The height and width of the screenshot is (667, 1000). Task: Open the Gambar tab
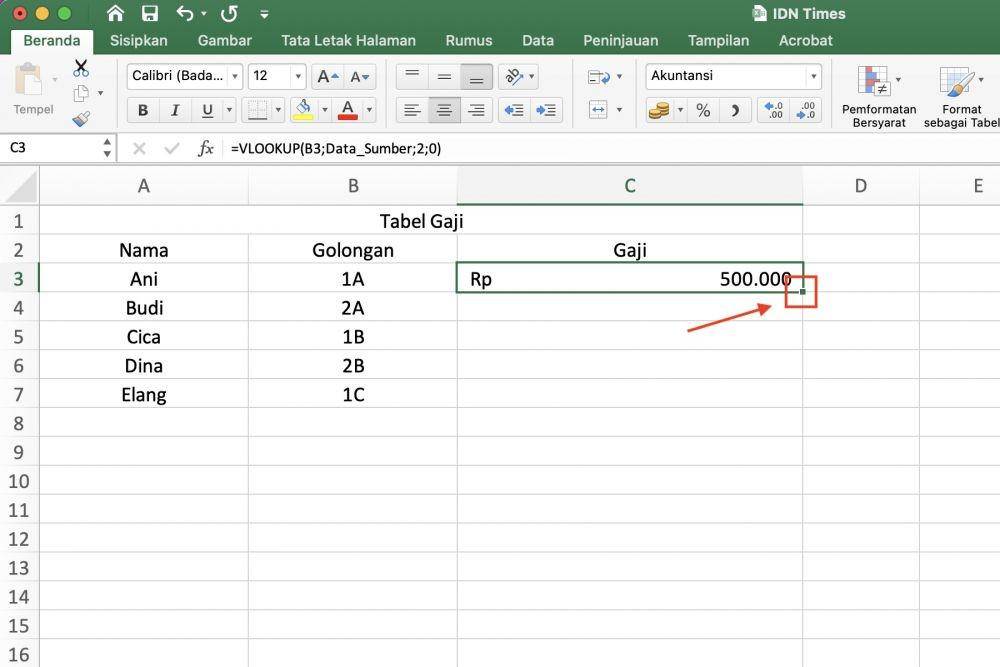coord(224,41)
